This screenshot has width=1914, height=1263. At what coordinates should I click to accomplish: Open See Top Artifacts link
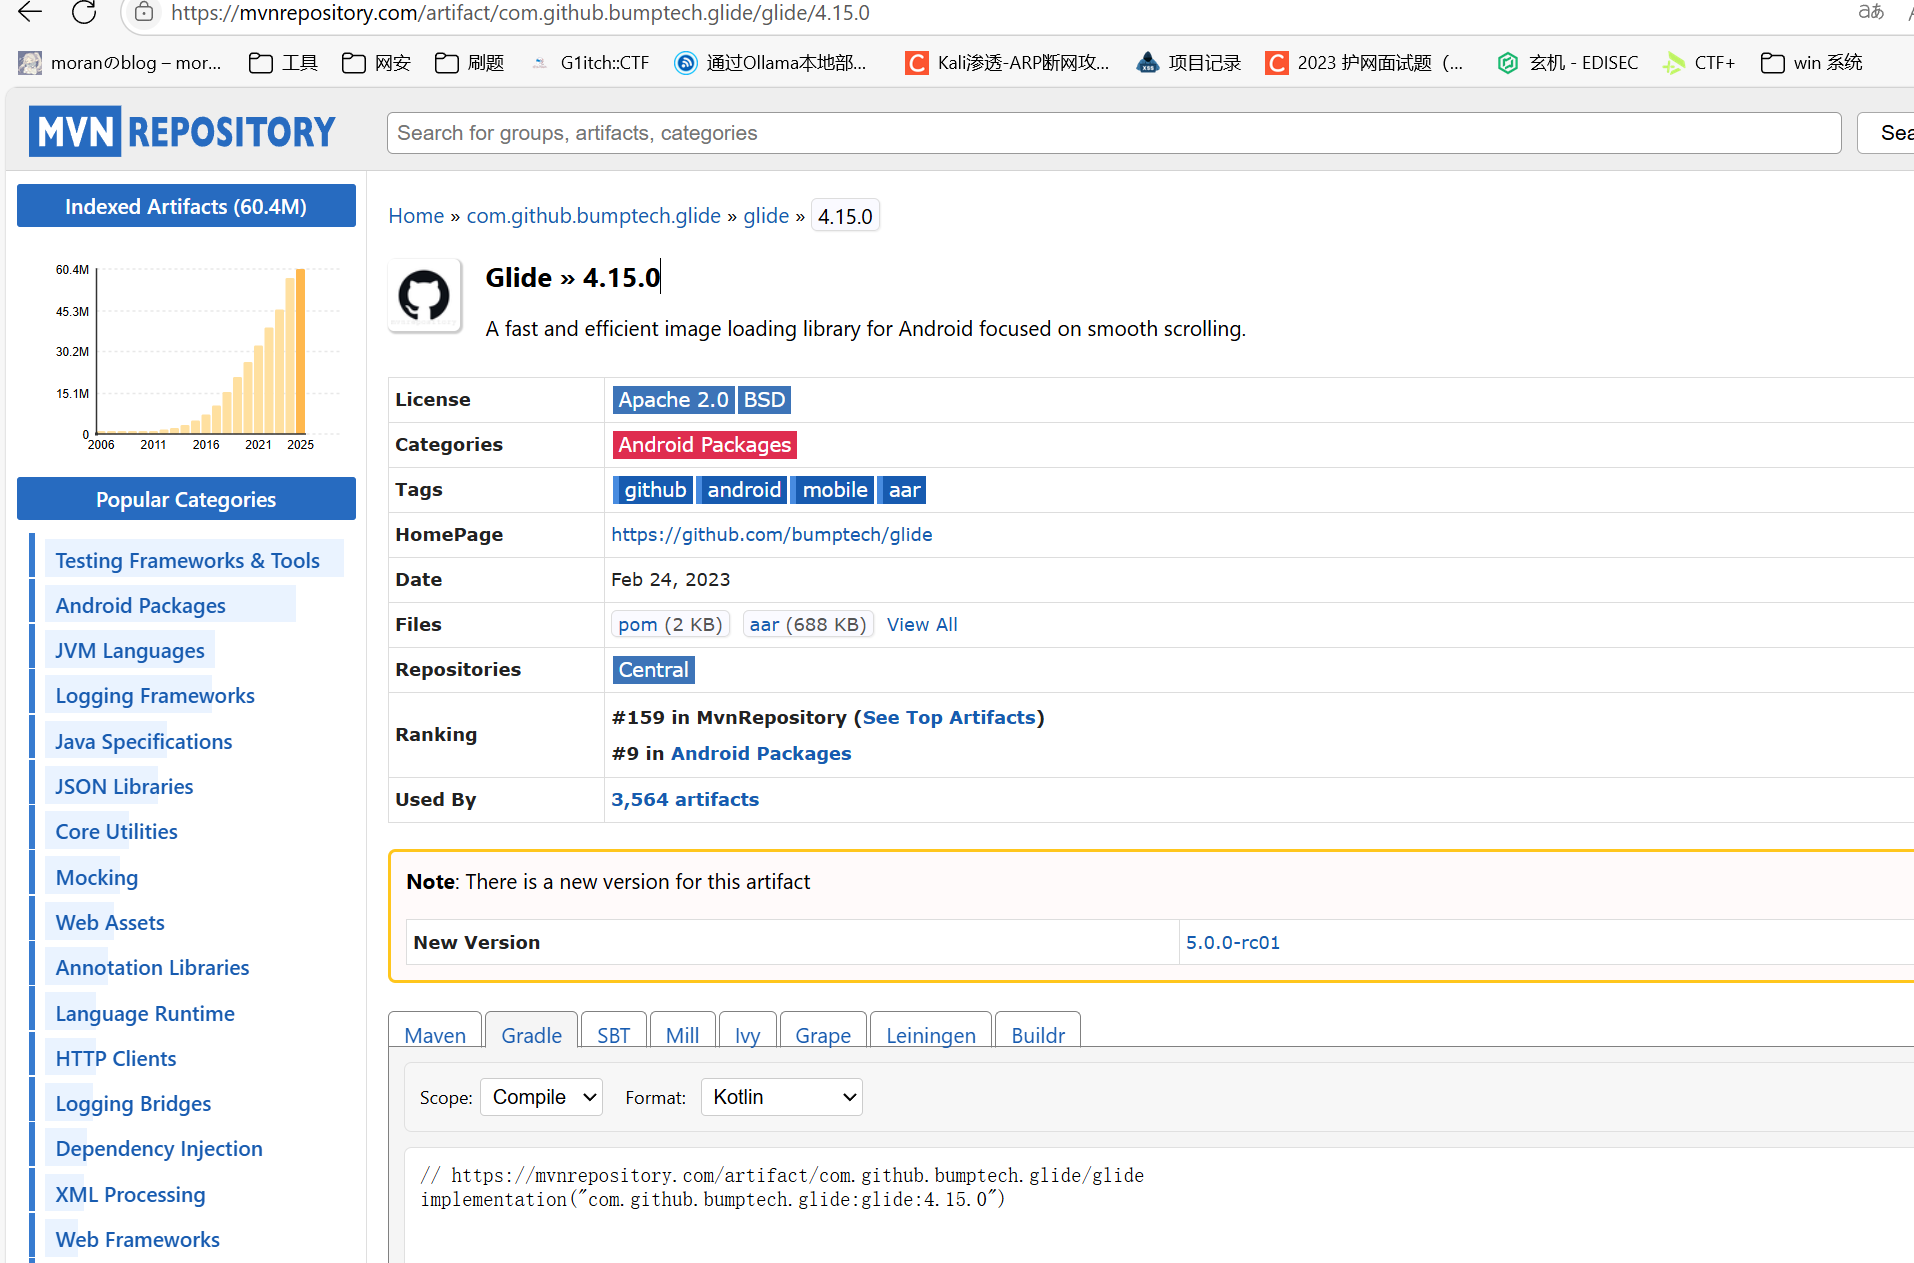[949, 718]
